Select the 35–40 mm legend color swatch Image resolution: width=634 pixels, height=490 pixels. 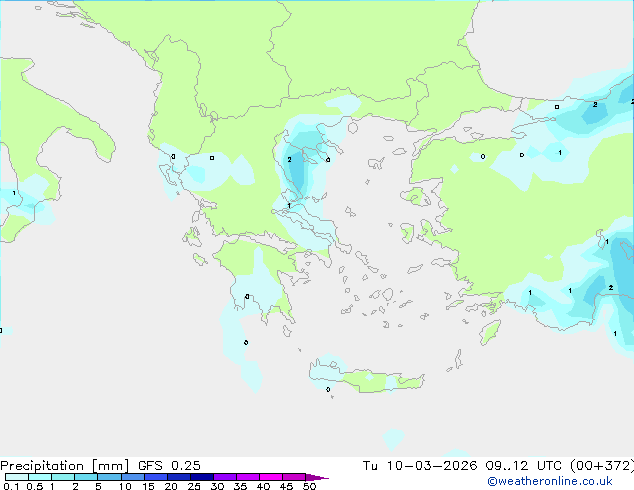[248, 477]
